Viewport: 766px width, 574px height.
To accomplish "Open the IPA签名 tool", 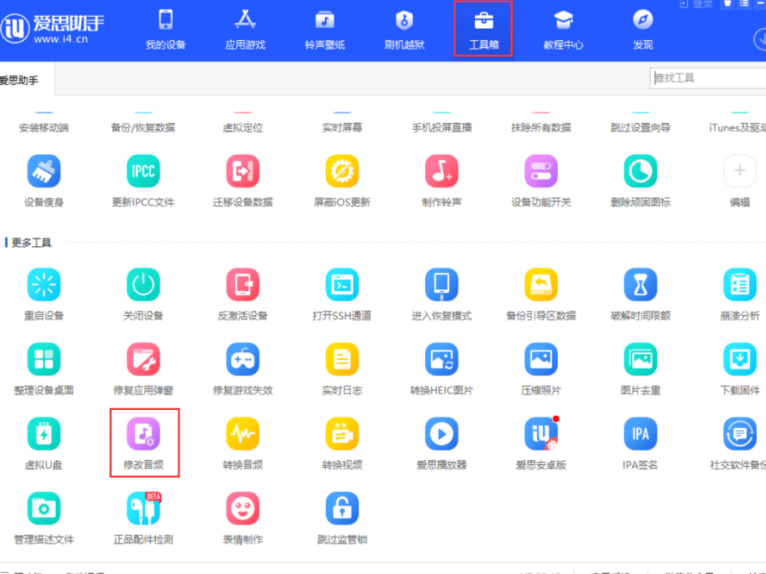I will pos(640,434).
